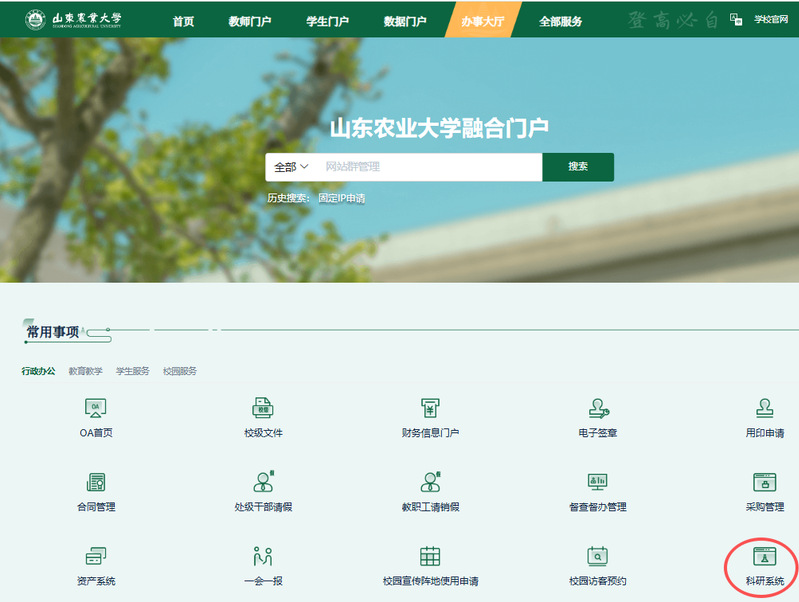Image resolution: width=799 pixels, height=602 pixels.
Task: Click the 科研系统 label text
Action: [x=764, y=581]
